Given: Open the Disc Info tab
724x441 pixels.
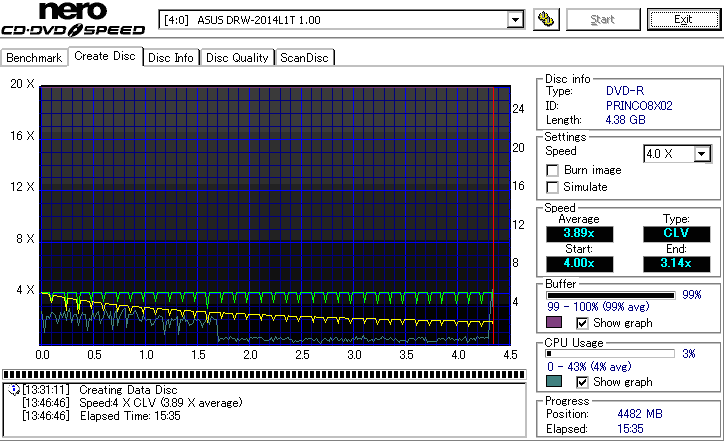Looking at the screenshot, I should pos(171,58).
